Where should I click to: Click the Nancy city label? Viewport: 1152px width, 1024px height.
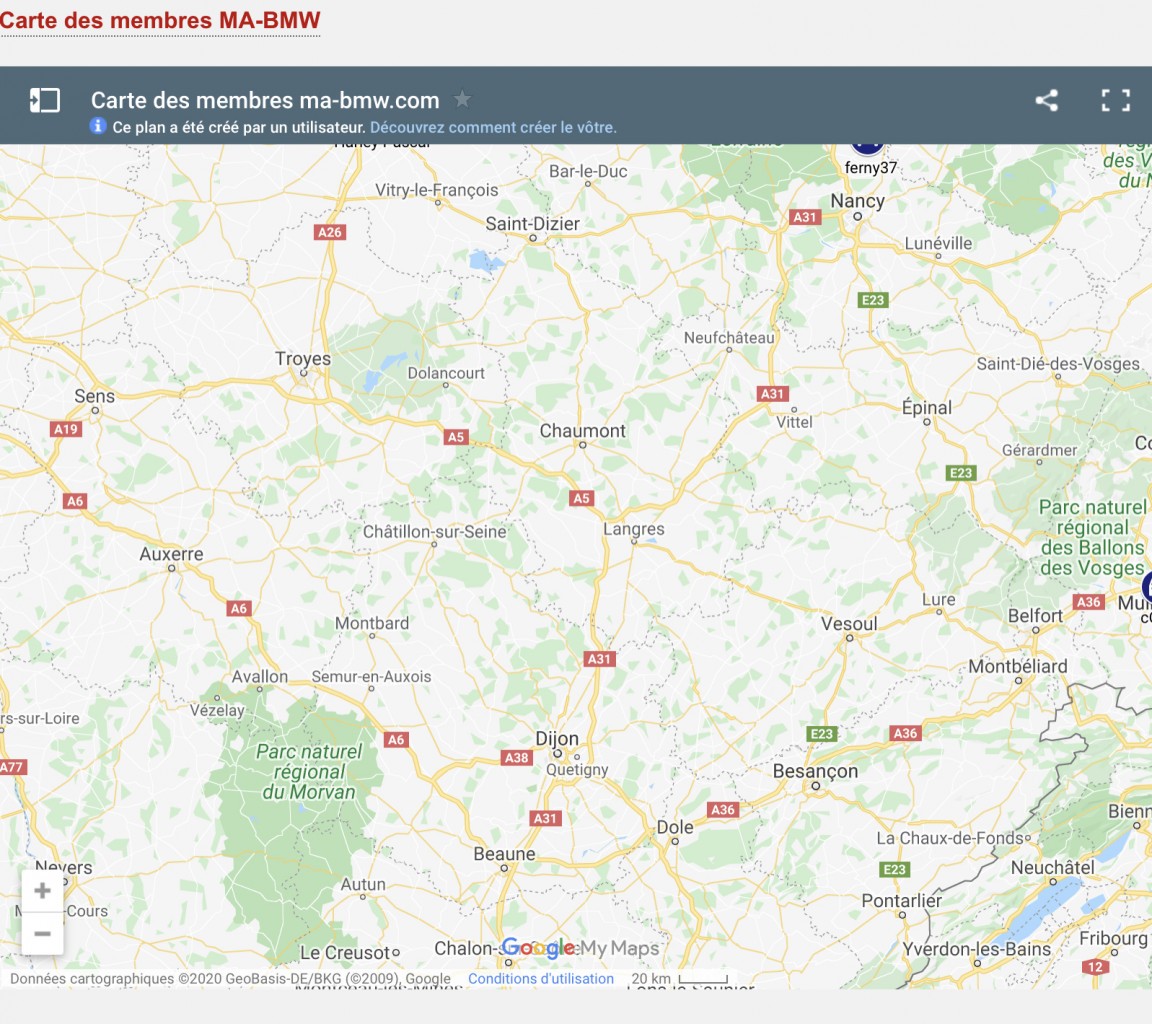pyautogui.click(x=857, y=201)
